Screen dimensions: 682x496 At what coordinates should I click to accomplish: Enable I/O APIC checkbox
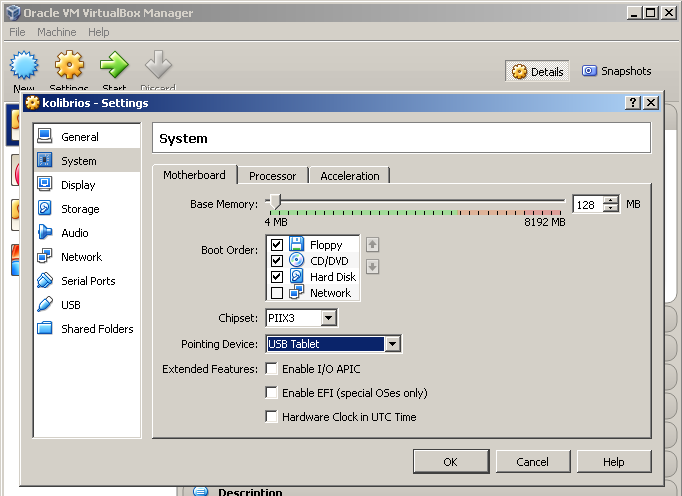pyautogui.click(x=271, y=369)
